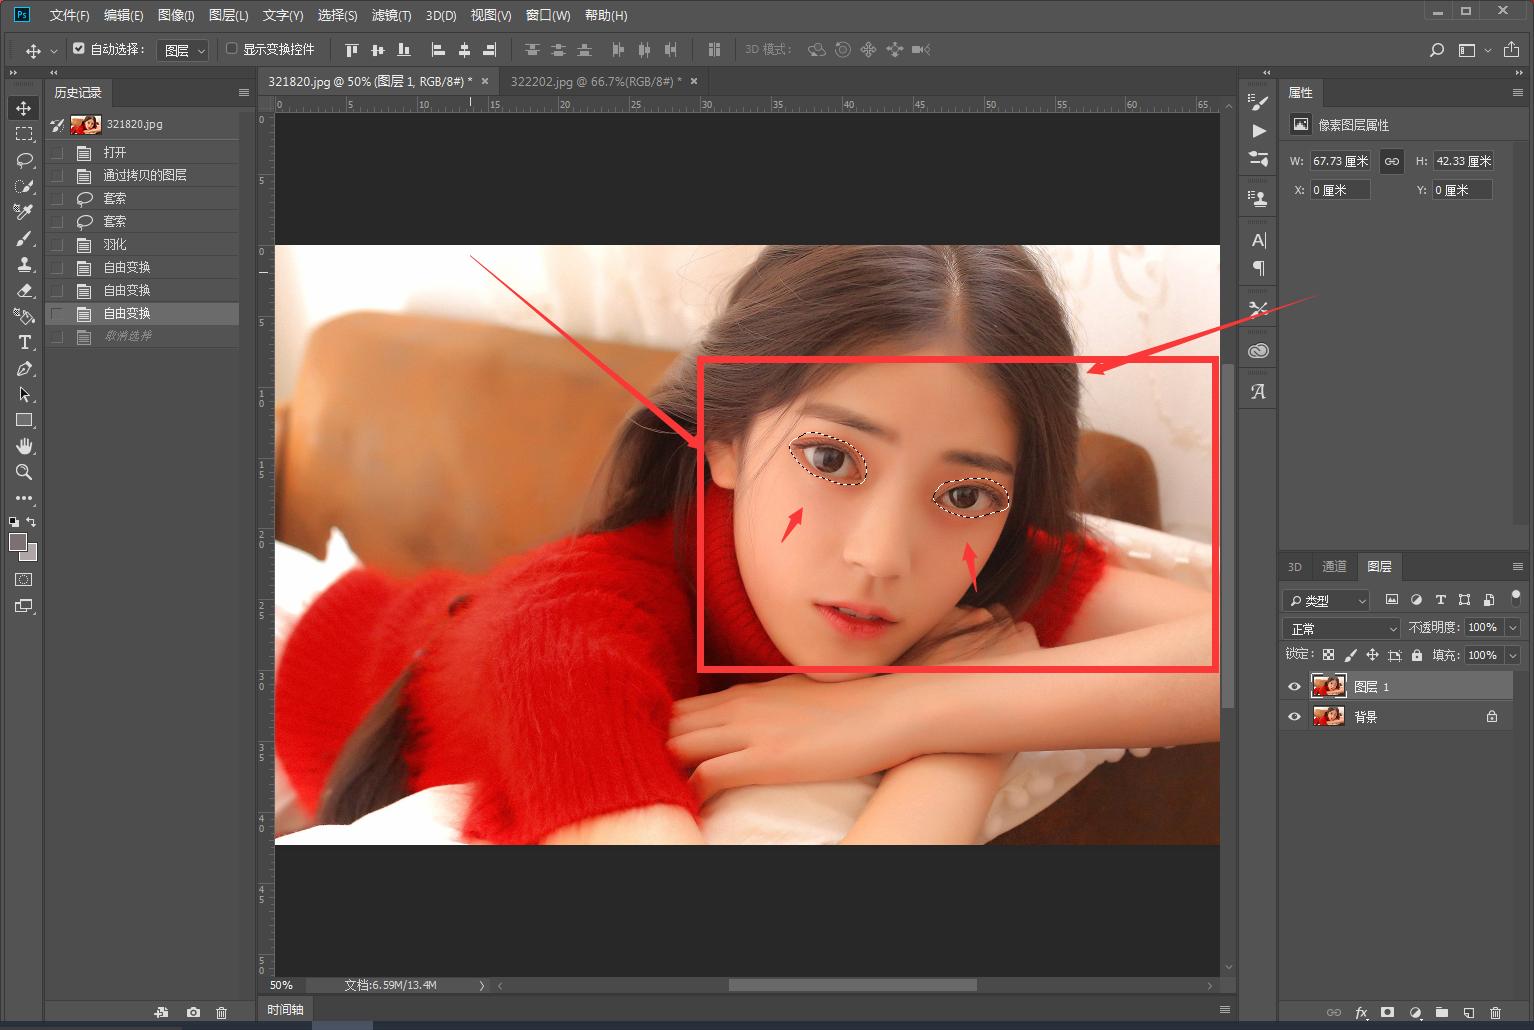The height and width of the screenshot is (1030, 1534).
Task: Select the Horizontal Type tool
Action: [24, 342]
